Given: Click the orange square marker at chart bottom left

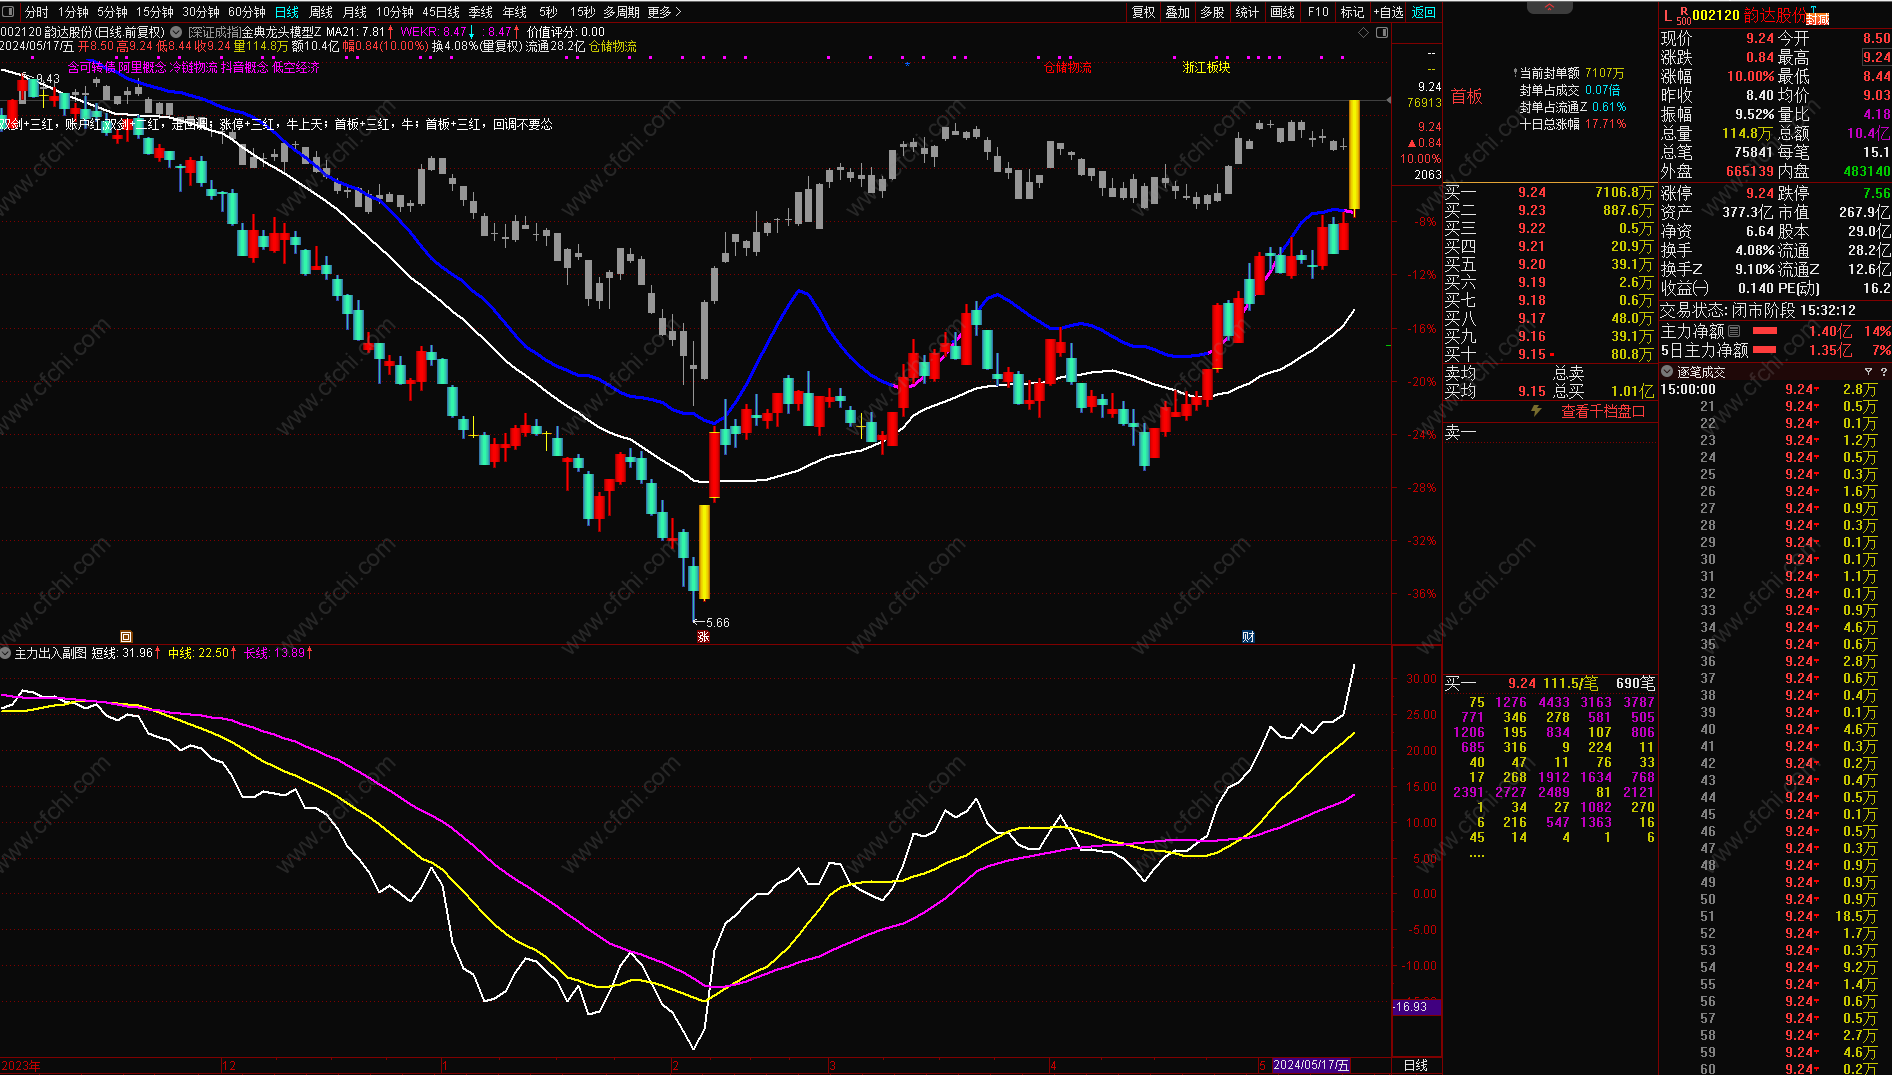Looking at the screenshot, I should [126, 636].
